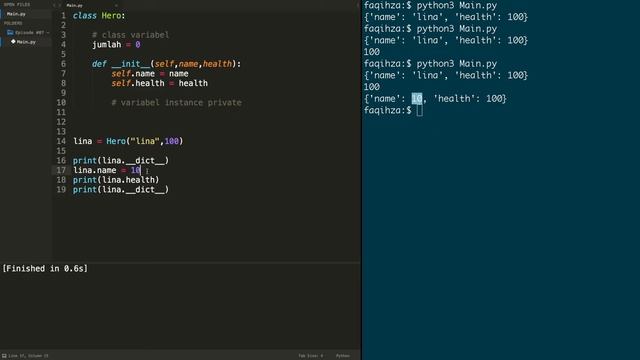Click 'lina.name = 10' on line 17

pos(107,171)
